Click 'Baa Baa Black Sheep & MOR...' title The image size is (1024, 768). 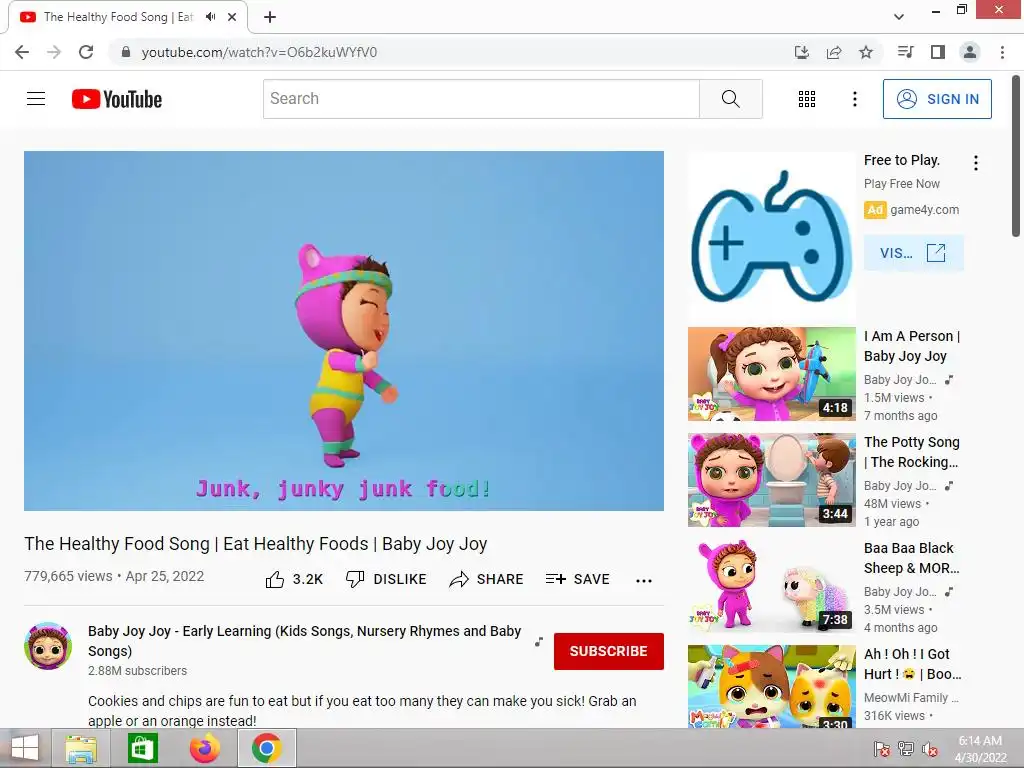point(912,558)
